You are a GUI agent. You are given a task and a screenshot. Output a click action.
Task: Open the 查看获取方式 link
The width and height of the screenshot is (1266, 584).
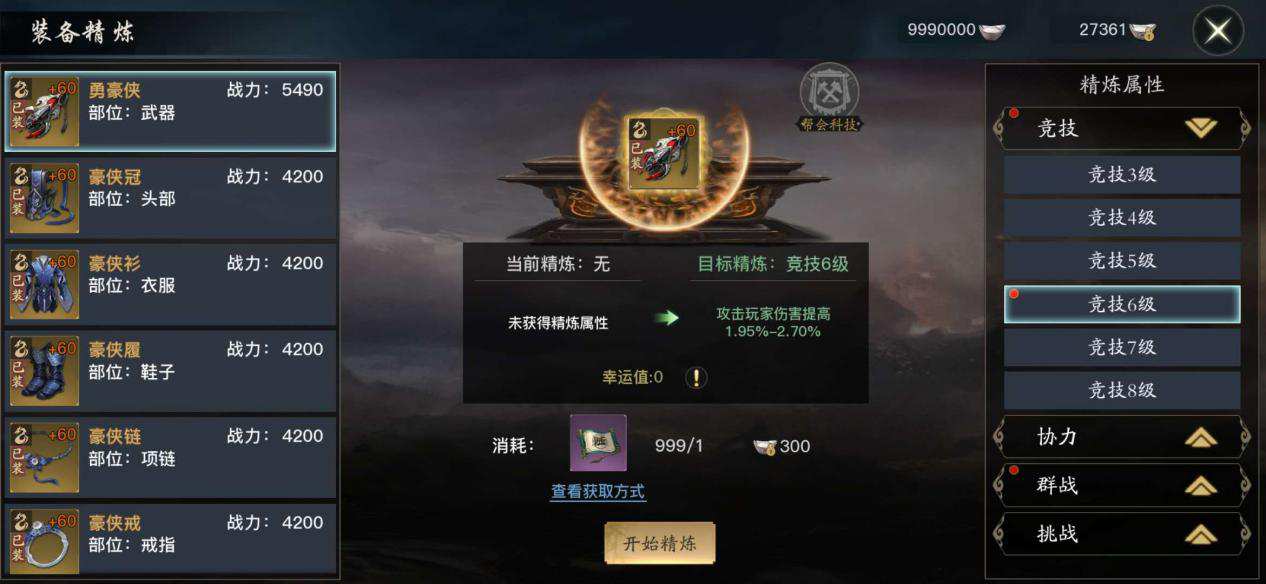pyautogui.click(x=598, y=492)
